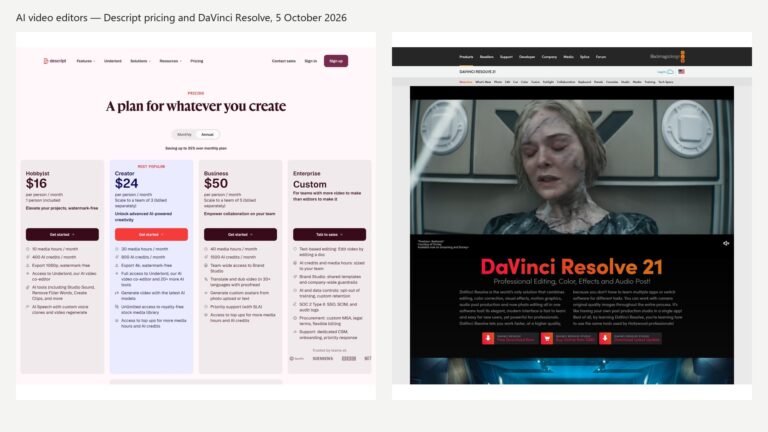Image resolution: width=768 pixels, height=432 pixels.
Task: Open the Company menu on Blackmagic site
Action: point(550,57)
